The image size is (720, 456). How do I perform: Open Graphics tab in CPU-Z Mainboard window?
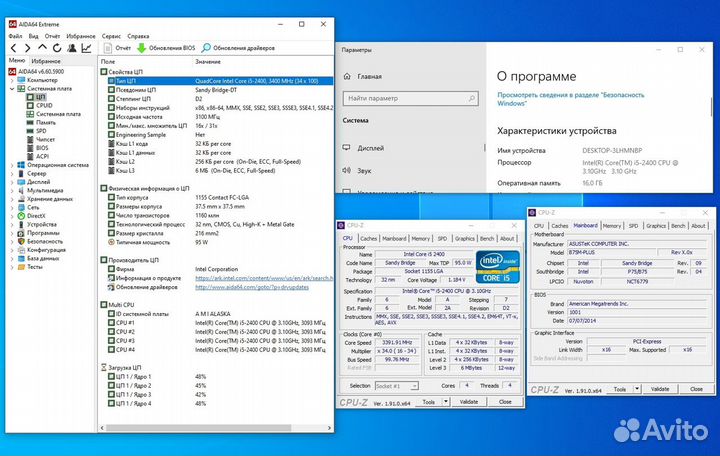656,225
